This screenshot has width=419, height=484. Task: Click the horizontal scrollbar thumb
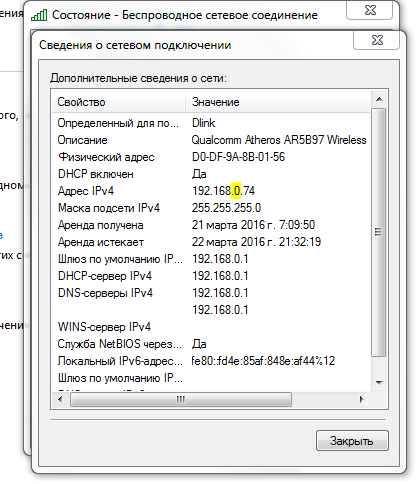click(x=181, y=399)
